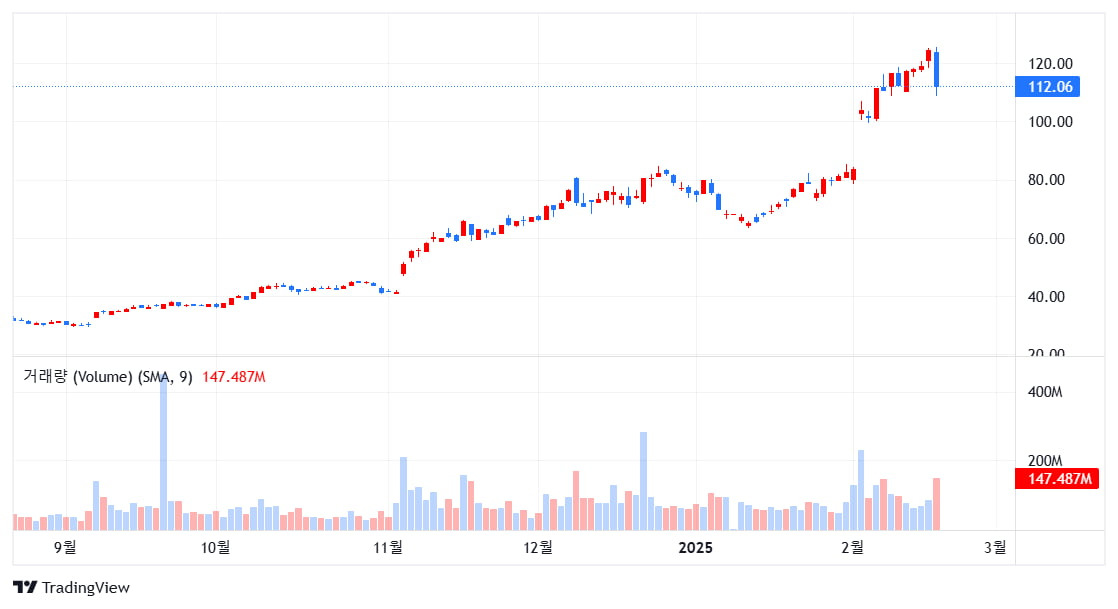Viewport: 1118px width, 609px height.
Task: Click the tall early-February volume bar
Action: (x=861, y=490)
